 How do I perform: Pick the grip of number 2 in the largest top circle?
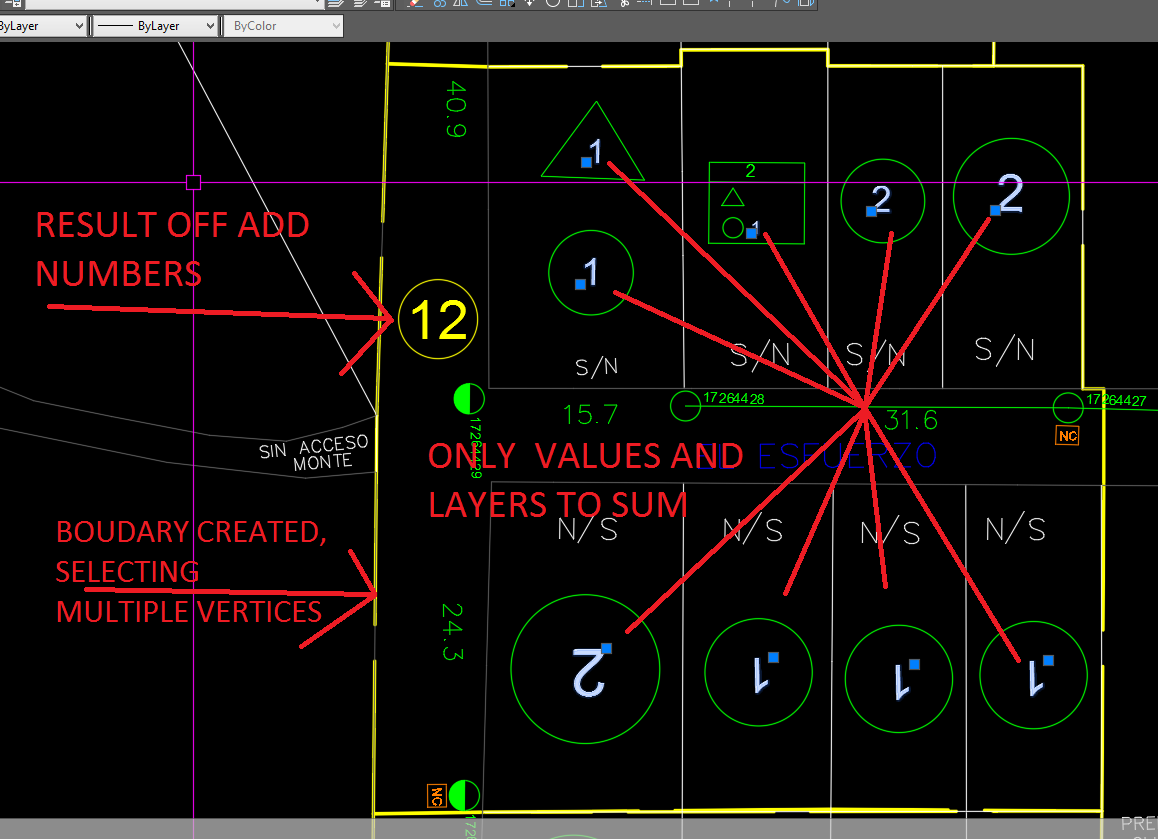995,210
